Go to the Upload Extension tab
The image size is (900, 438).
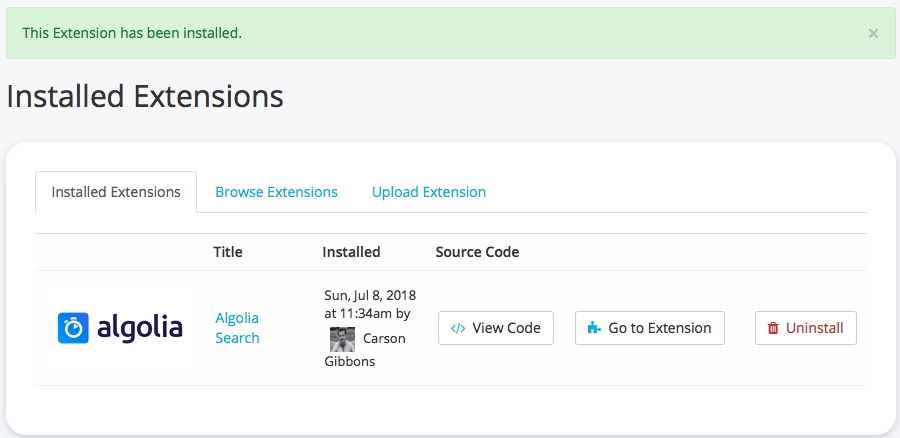coord(429,192)
